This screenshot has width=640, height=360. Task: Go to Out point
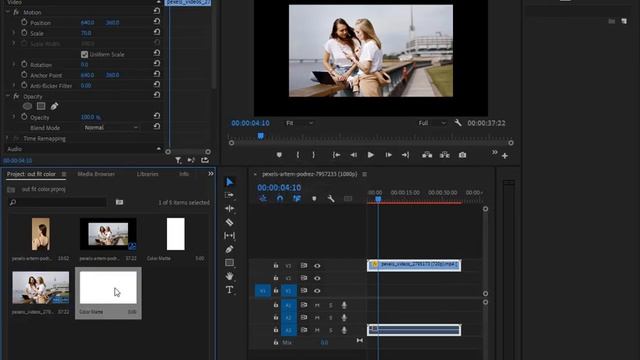coord(405,155)
